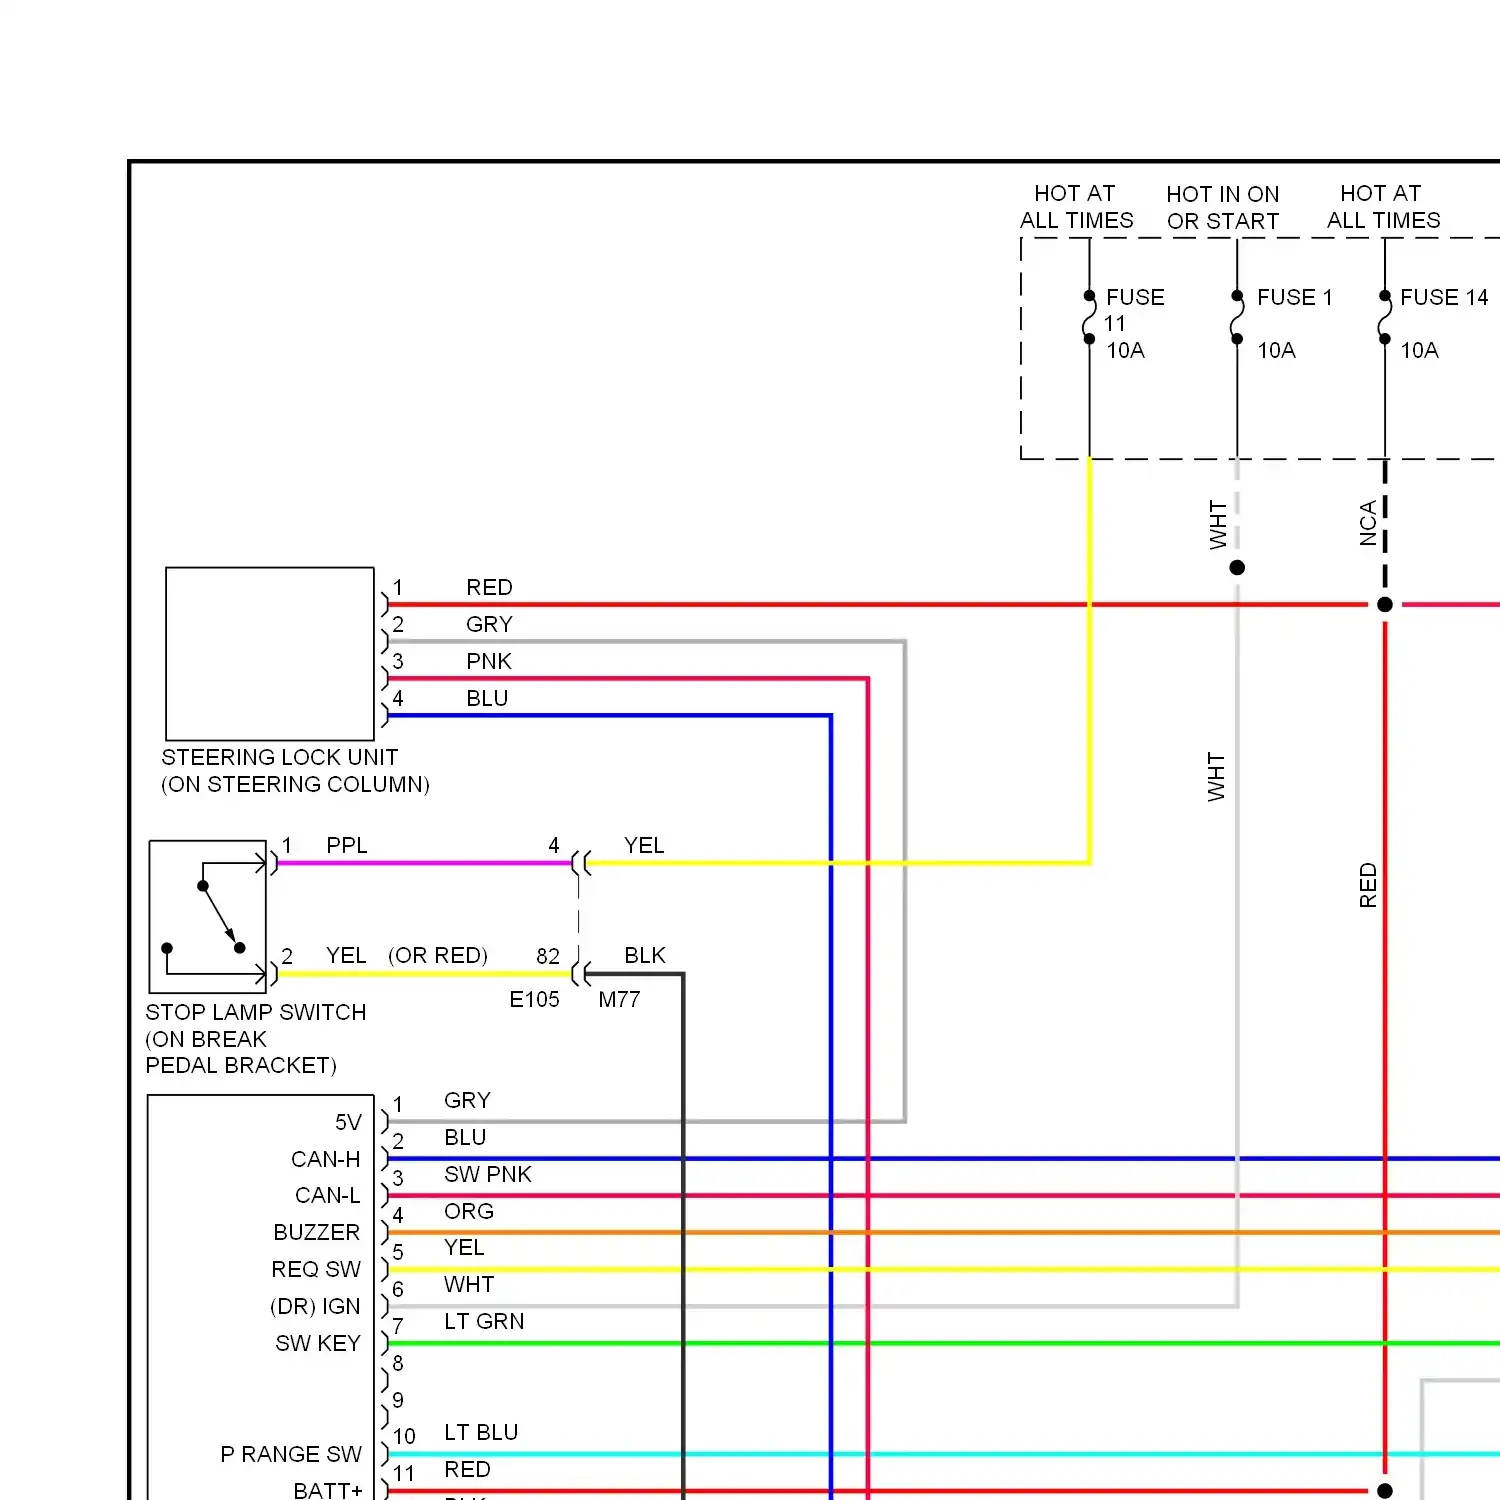Select the 'P RANGE SW' terminal label
The height and width of the screenshot is (1500, 1500).
click(291, 1454)
